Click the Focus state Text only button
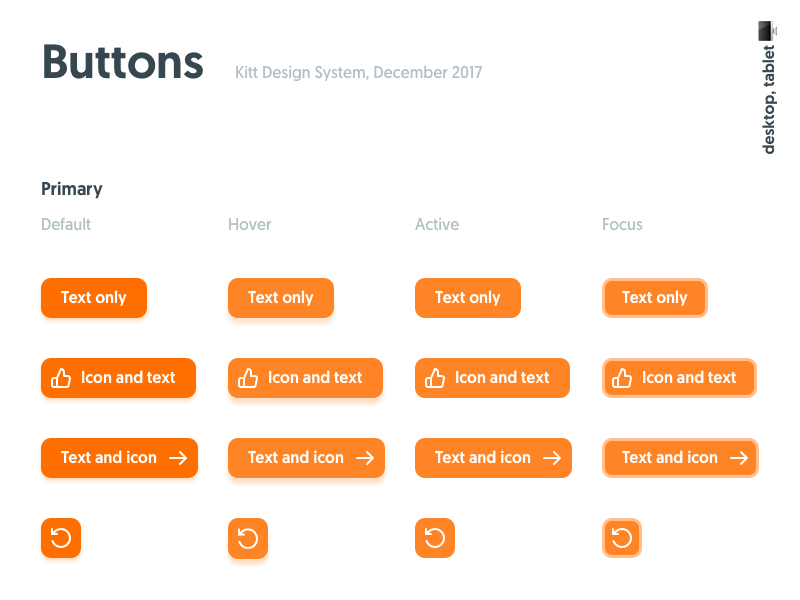800x600 pixels. (x=655, y=297)
